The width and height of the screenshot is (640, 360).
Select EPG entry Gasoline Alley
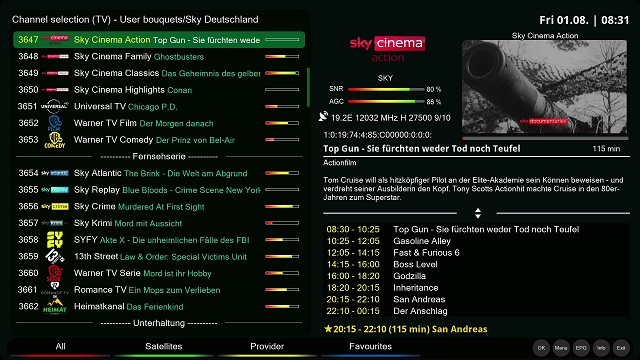pyautogui.click(x=476, y=241)
